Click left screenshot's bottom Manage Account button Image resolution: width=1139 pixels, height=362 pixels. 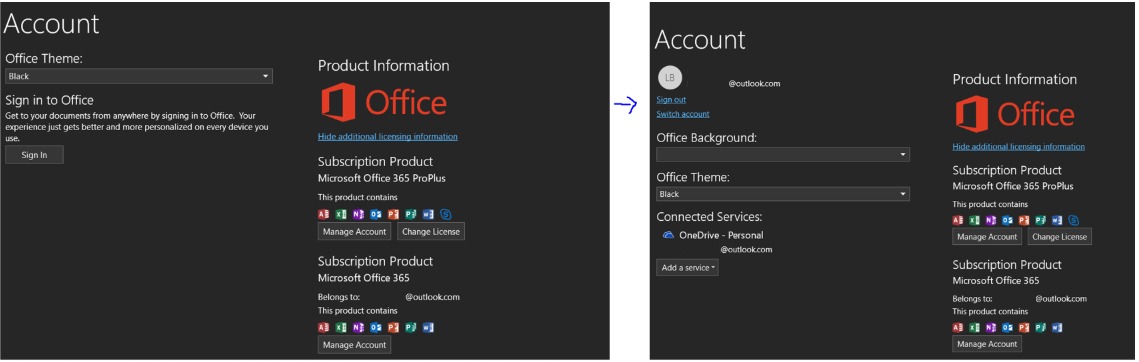click(354, 345)
